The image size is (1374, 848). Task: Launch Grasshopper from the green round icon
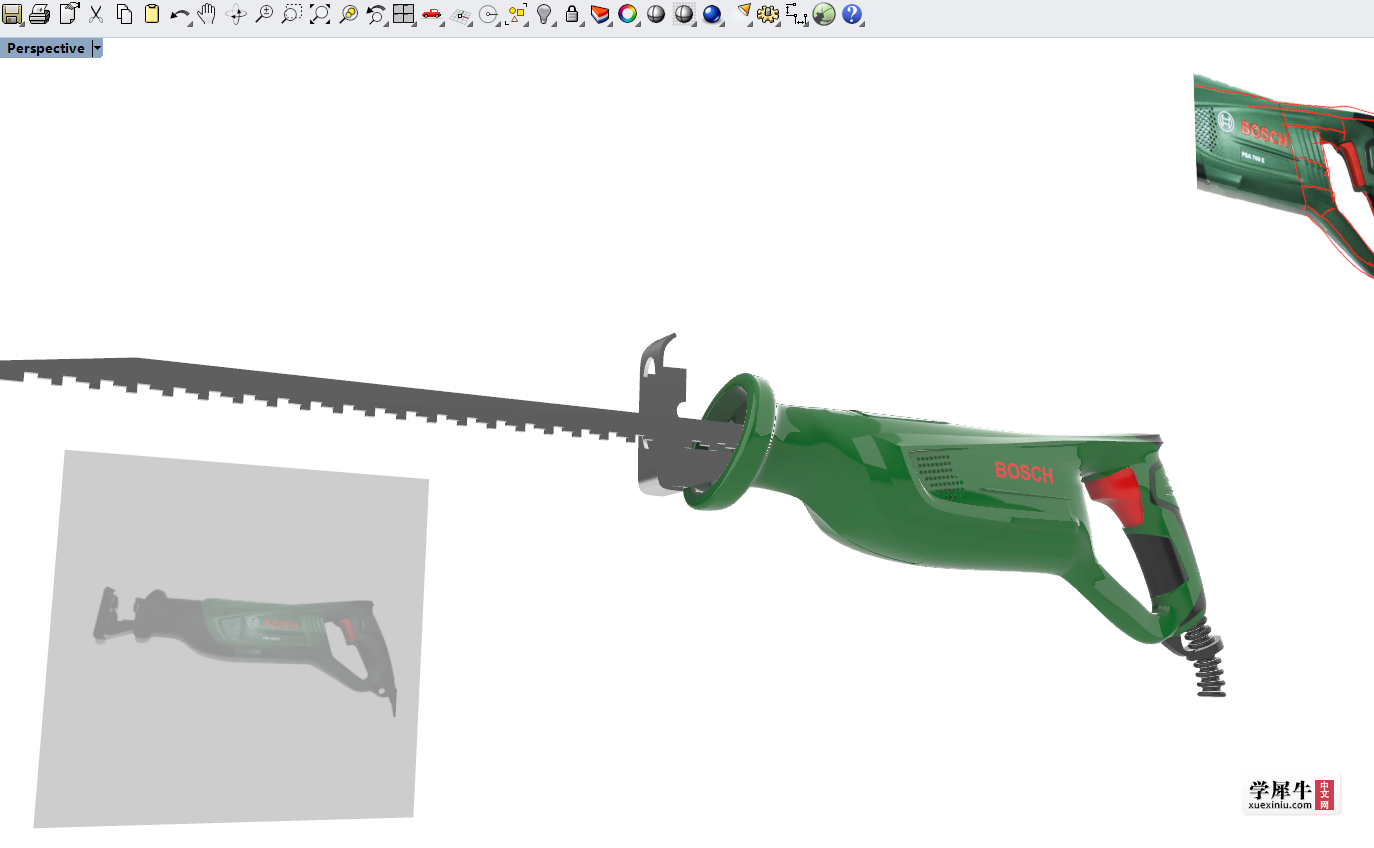coord(824,14)
